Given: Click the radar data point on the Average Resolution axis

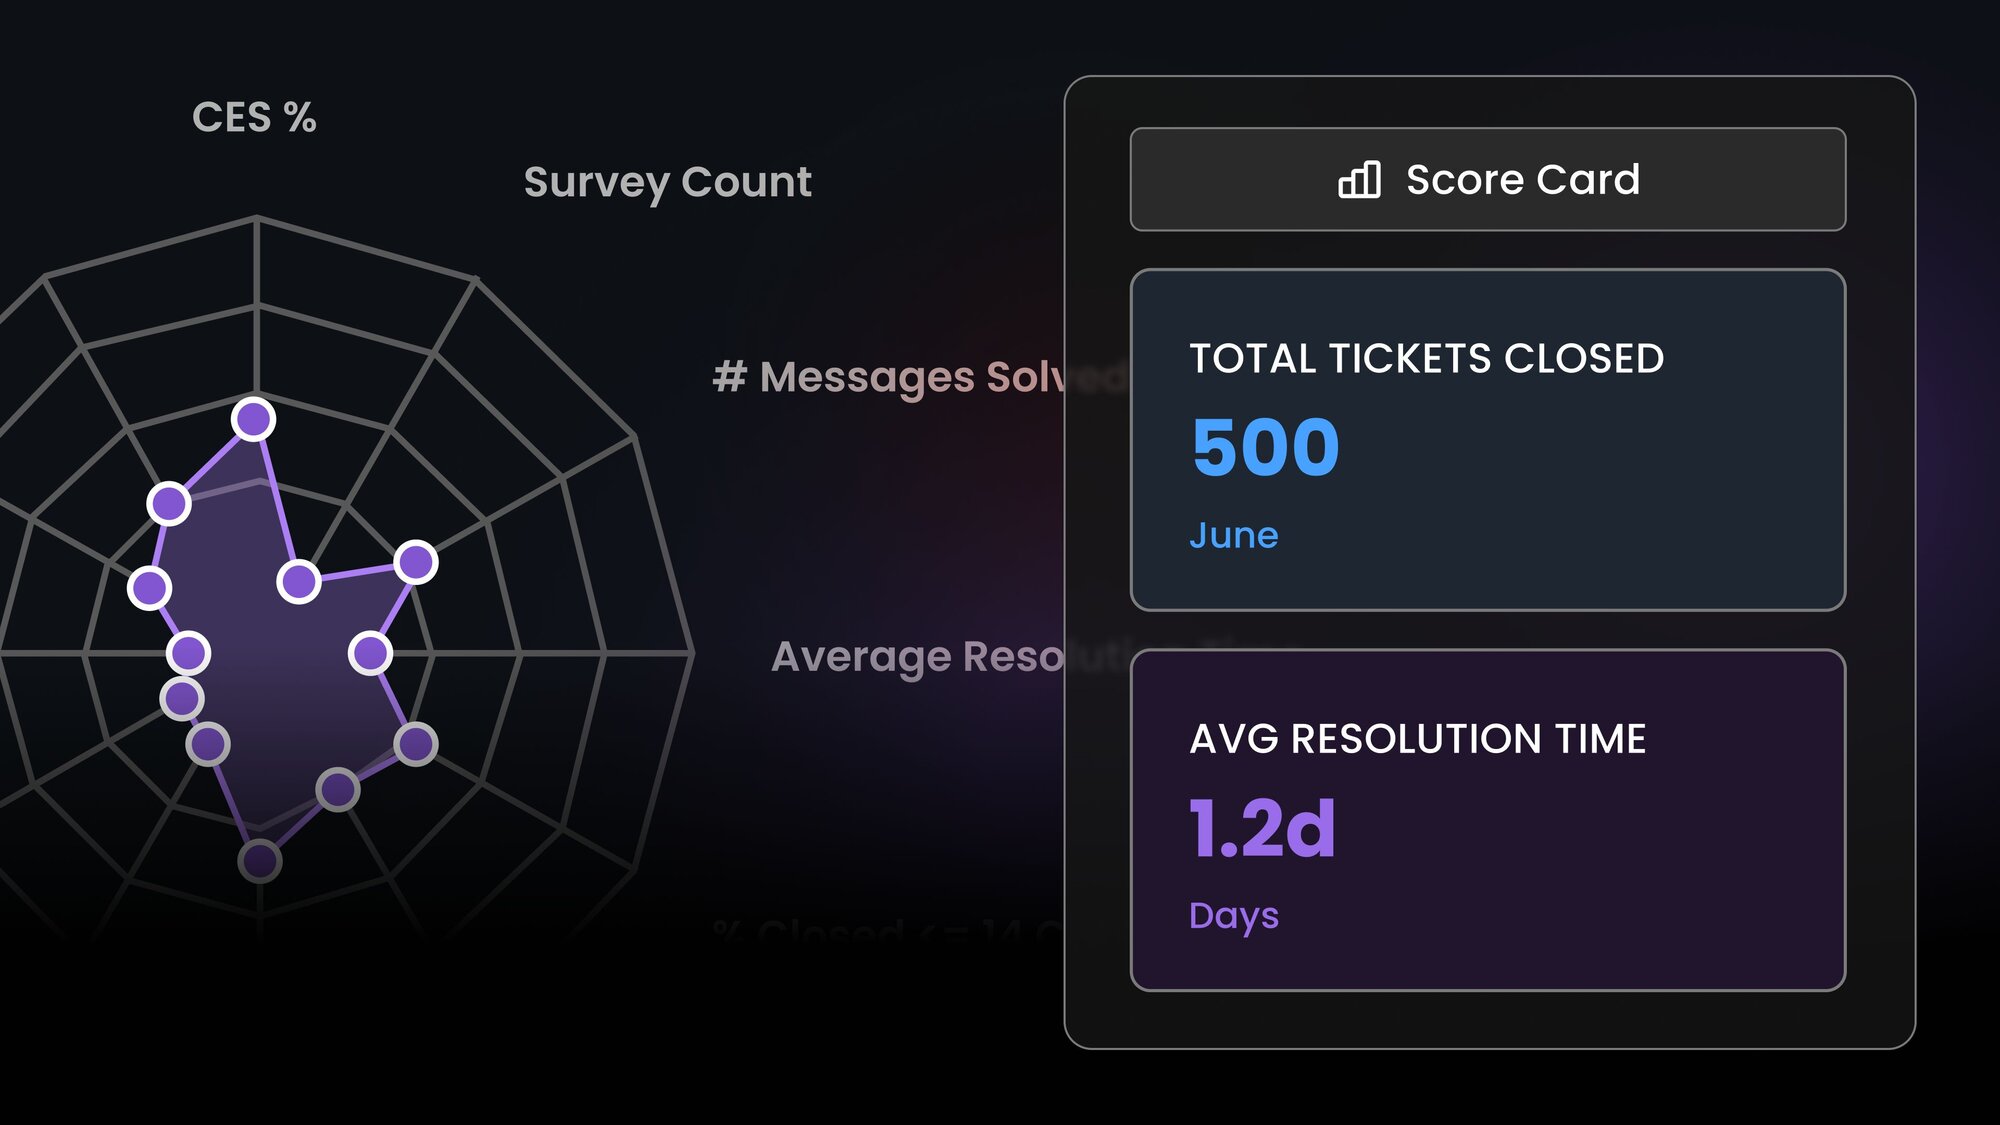Looking at the screenshot, I should [x=370, y=653].
